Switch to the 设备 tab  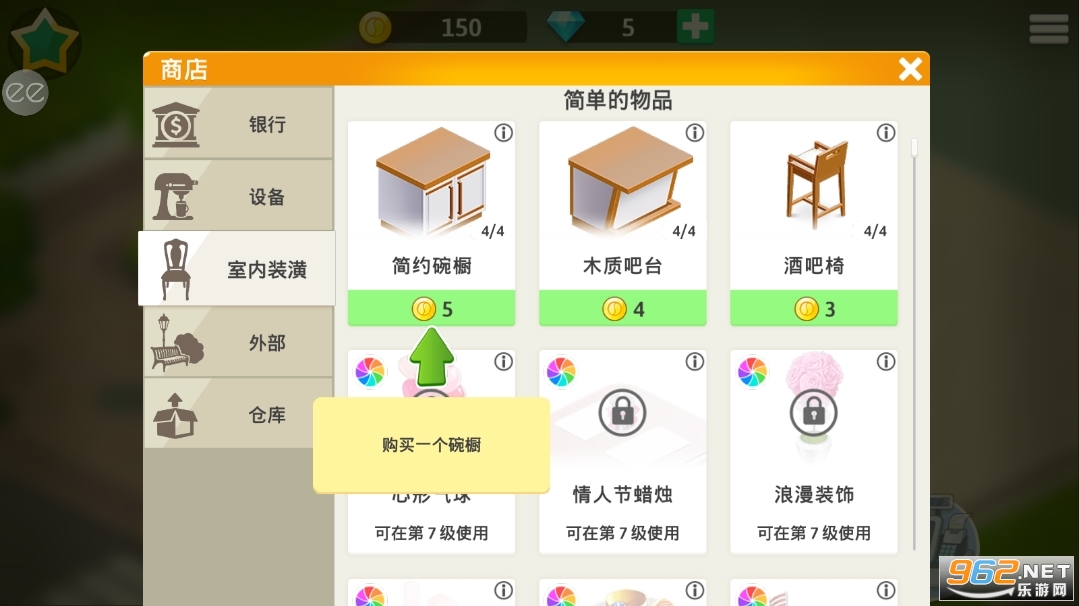point(238,197)
